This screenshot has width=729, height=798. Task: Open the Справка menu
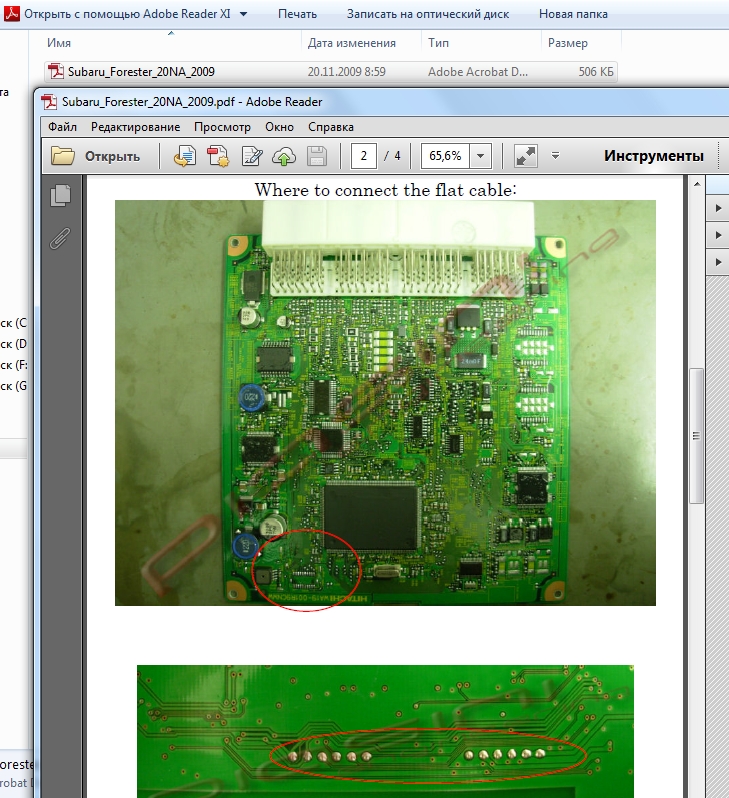tap(331, 127)
